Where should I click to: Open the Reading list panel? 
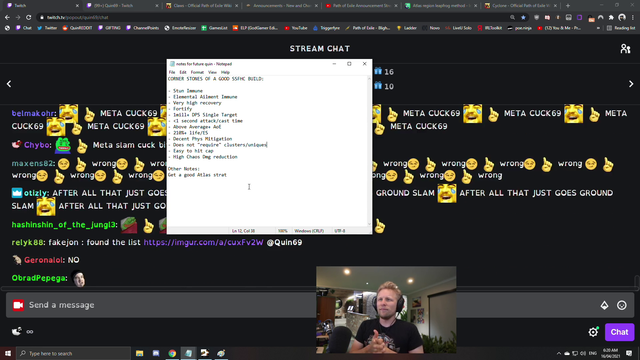tap(621, 28)
